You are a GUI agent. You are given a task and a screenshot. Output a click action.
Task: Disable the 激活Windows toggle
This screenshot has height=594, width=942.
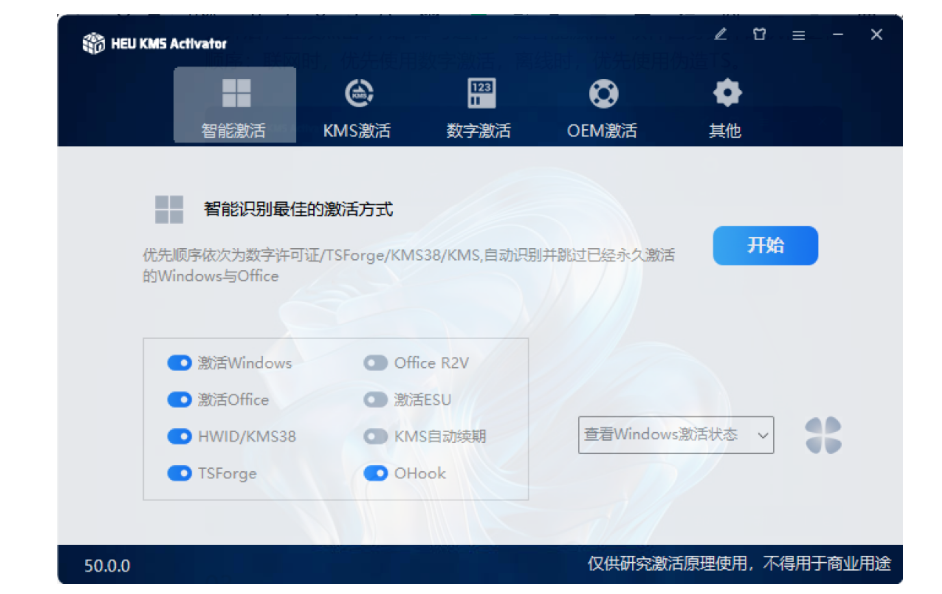tap(178, 363)
